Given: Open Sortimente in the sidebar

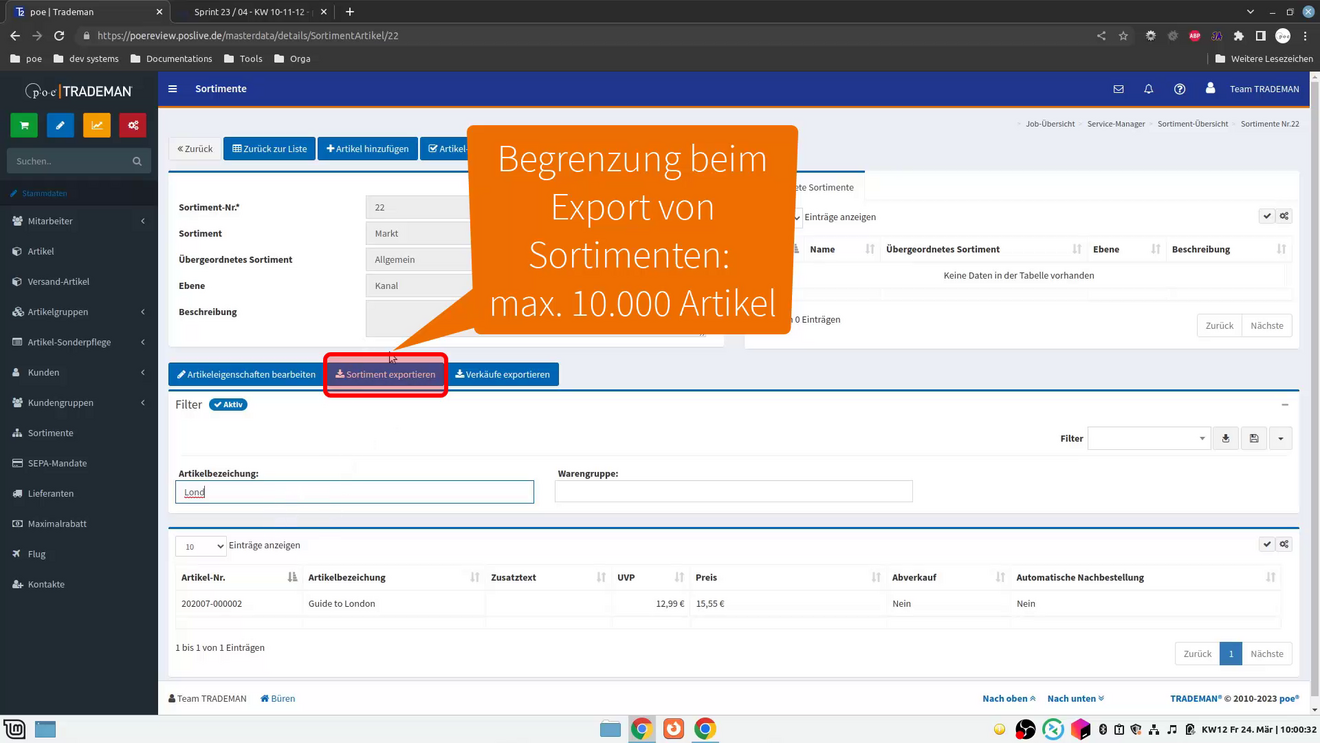Looking at the screenshot, I should pyautogui.click(x=78, y=433).
